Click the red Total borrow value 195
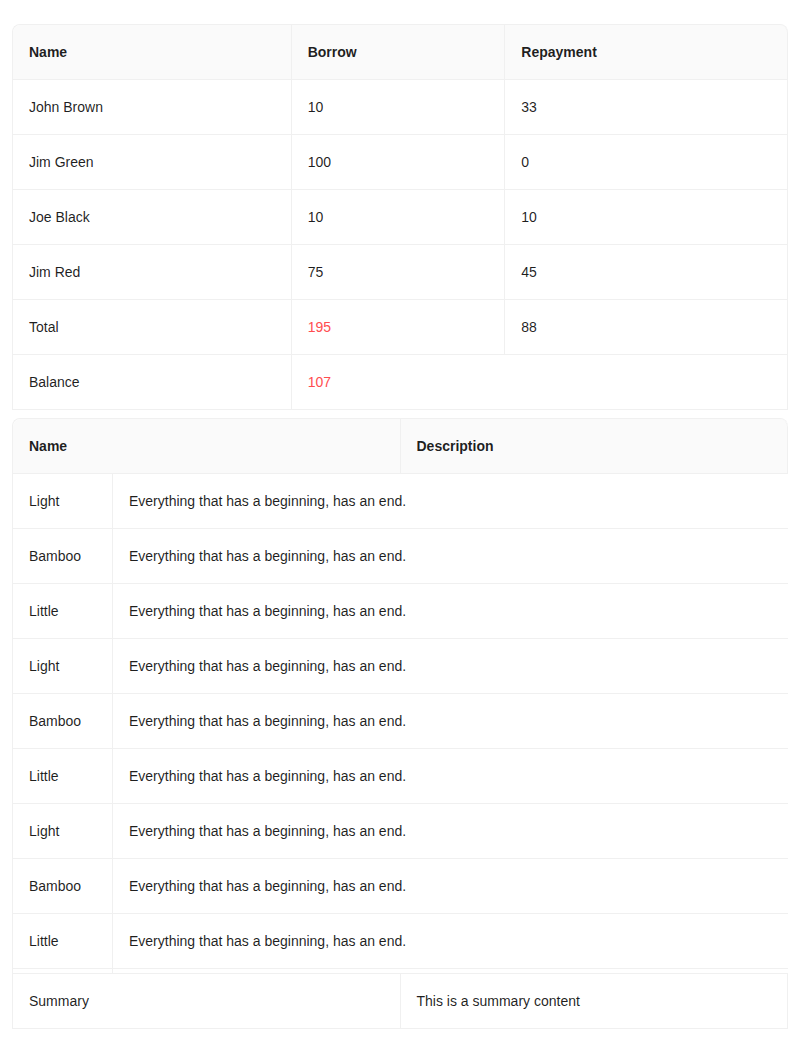Screen dimensions: 800x1053 pyautogui.click(x=319, y=327)
